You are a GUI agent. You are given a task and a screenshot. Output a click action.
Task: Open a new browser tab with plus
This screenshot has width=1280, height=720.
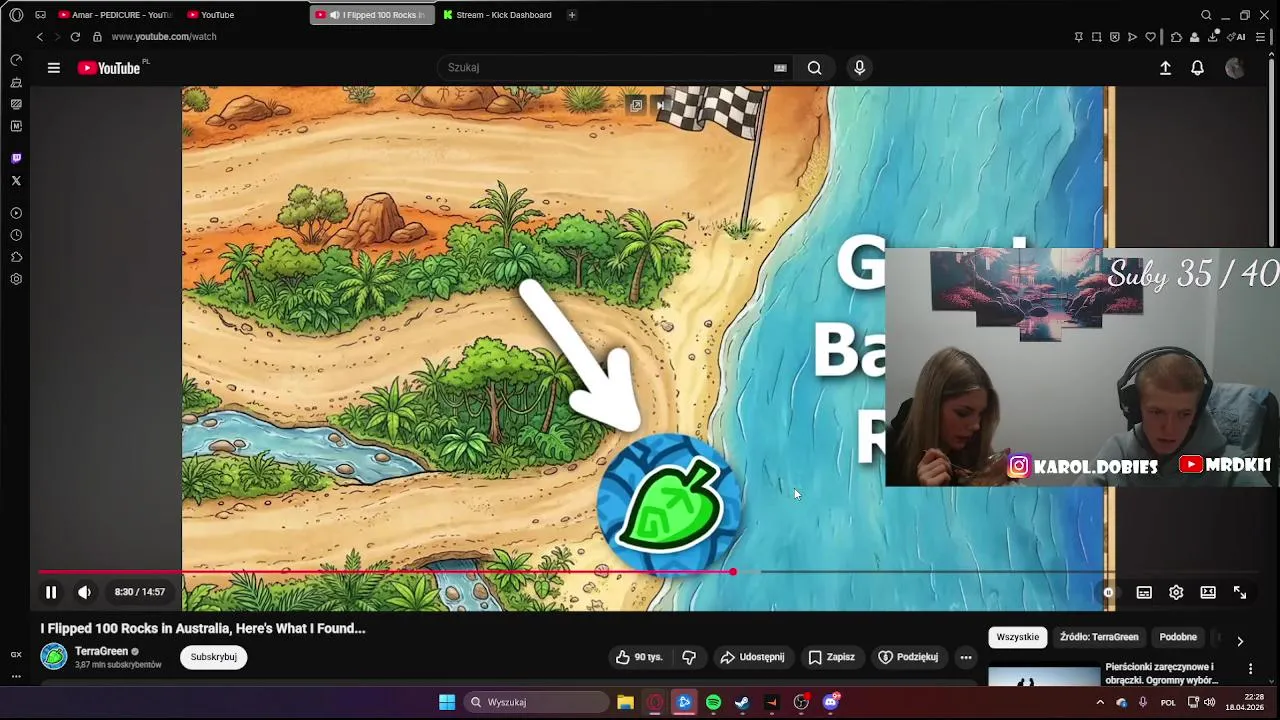tap(572, 15)
